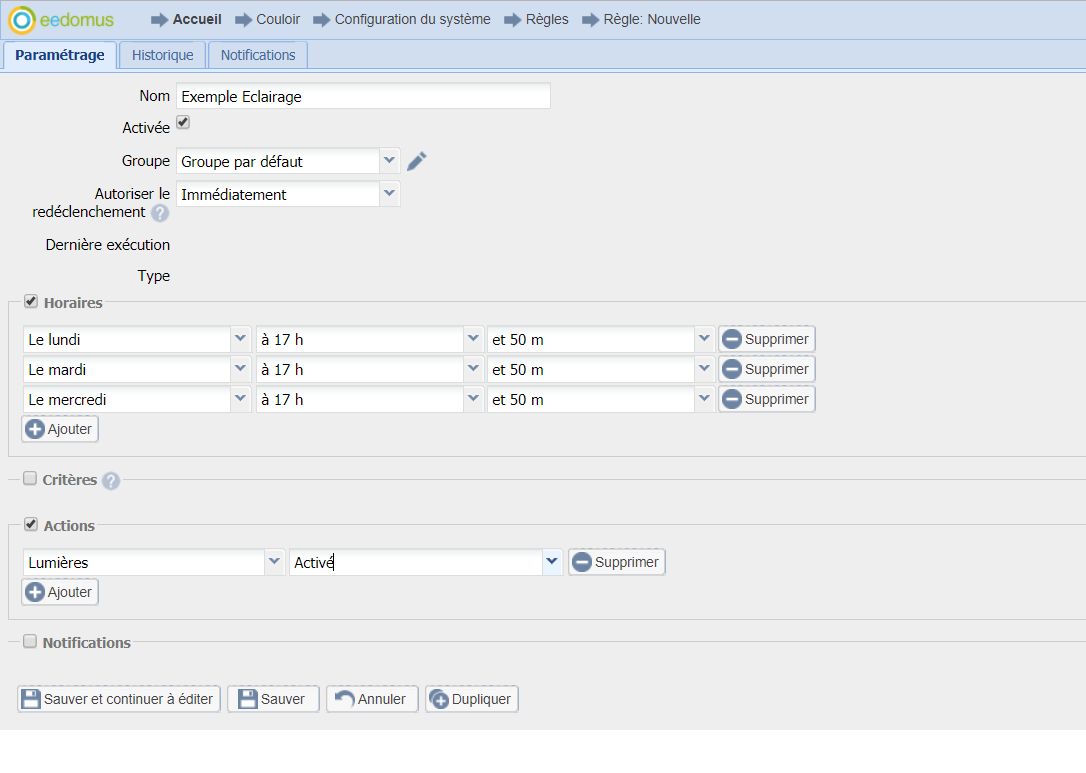Enable the Critères section checkbox
Image resolution: width=1086 pixels, height=773 pixels.
30,479
